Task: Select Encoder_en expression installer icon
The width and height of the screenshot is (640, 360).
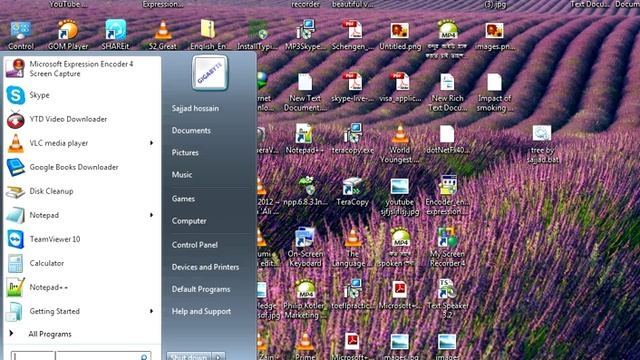Action: coord(447,196)
